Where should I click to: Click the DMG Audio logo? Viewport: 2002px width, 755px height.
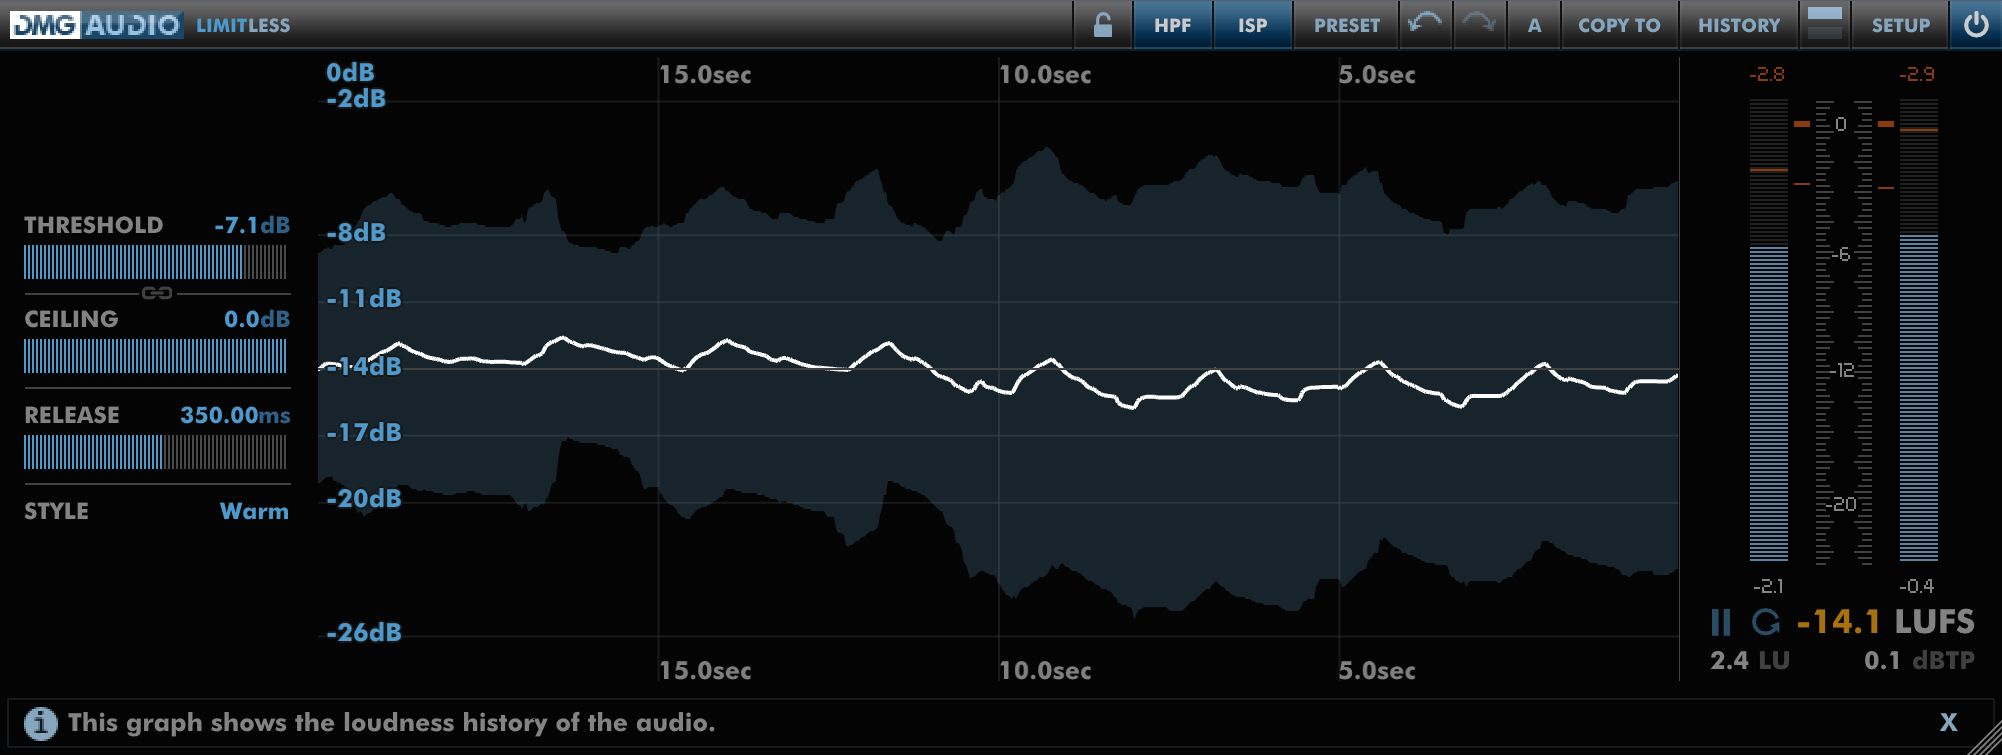(x=96, y=25)
